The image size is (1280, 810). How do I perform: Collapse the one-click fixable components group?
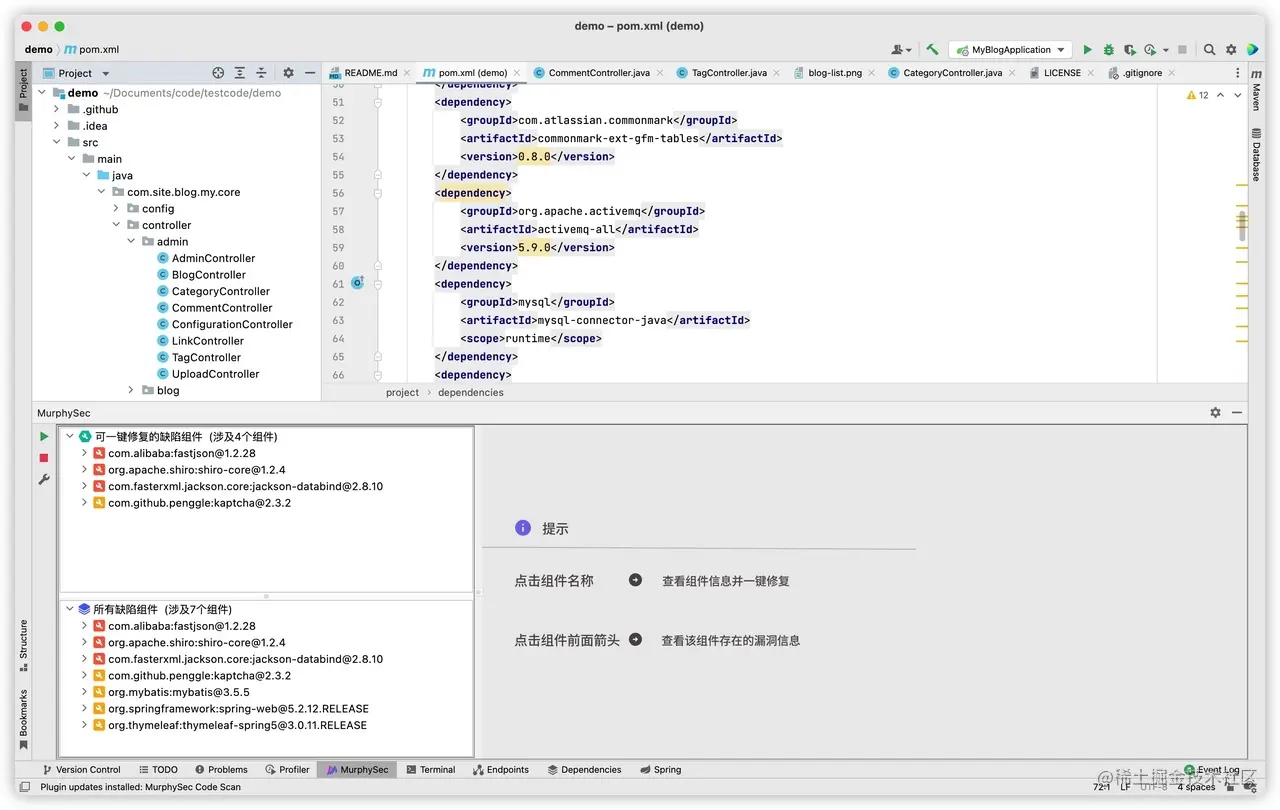(70, 436)
